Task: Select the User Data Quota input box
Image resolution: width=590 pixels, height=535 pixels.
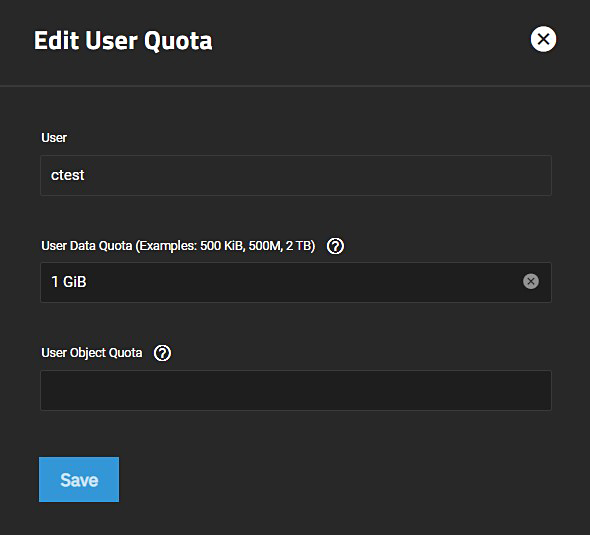Action: pyautogui.click(x=296, y=282)
